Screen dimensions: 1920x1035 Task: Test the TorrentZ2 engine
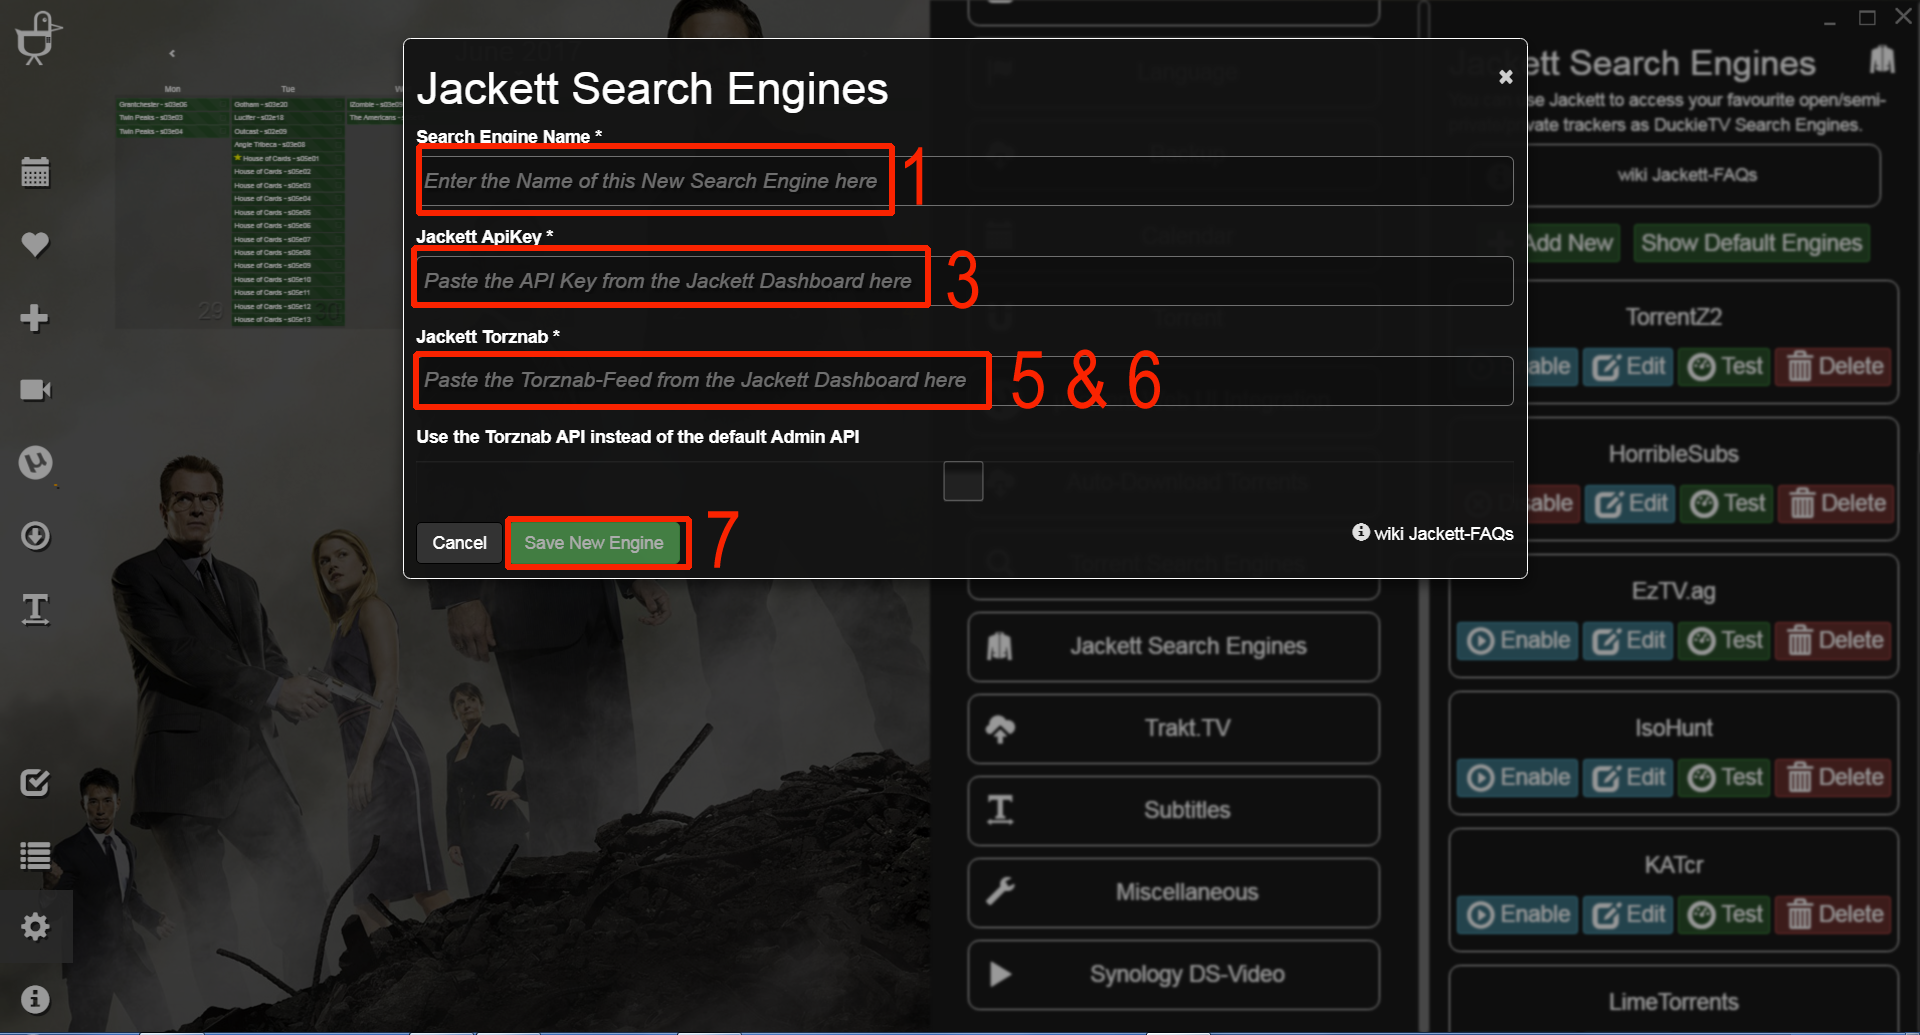[x=1726, y=367]
